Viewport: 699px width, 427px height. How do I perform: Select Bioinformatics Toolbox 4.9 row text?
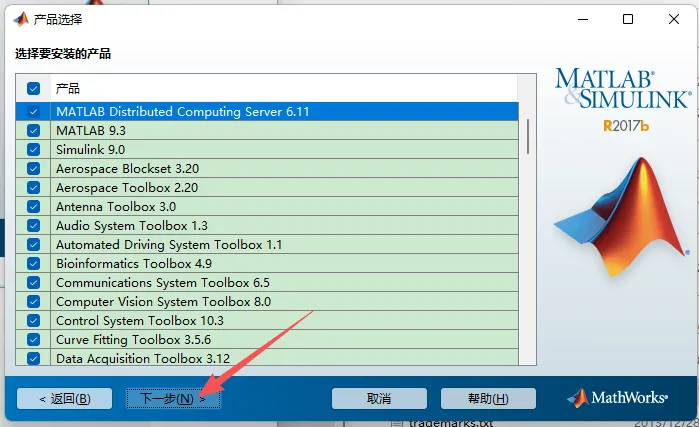[x=134, y=264]
